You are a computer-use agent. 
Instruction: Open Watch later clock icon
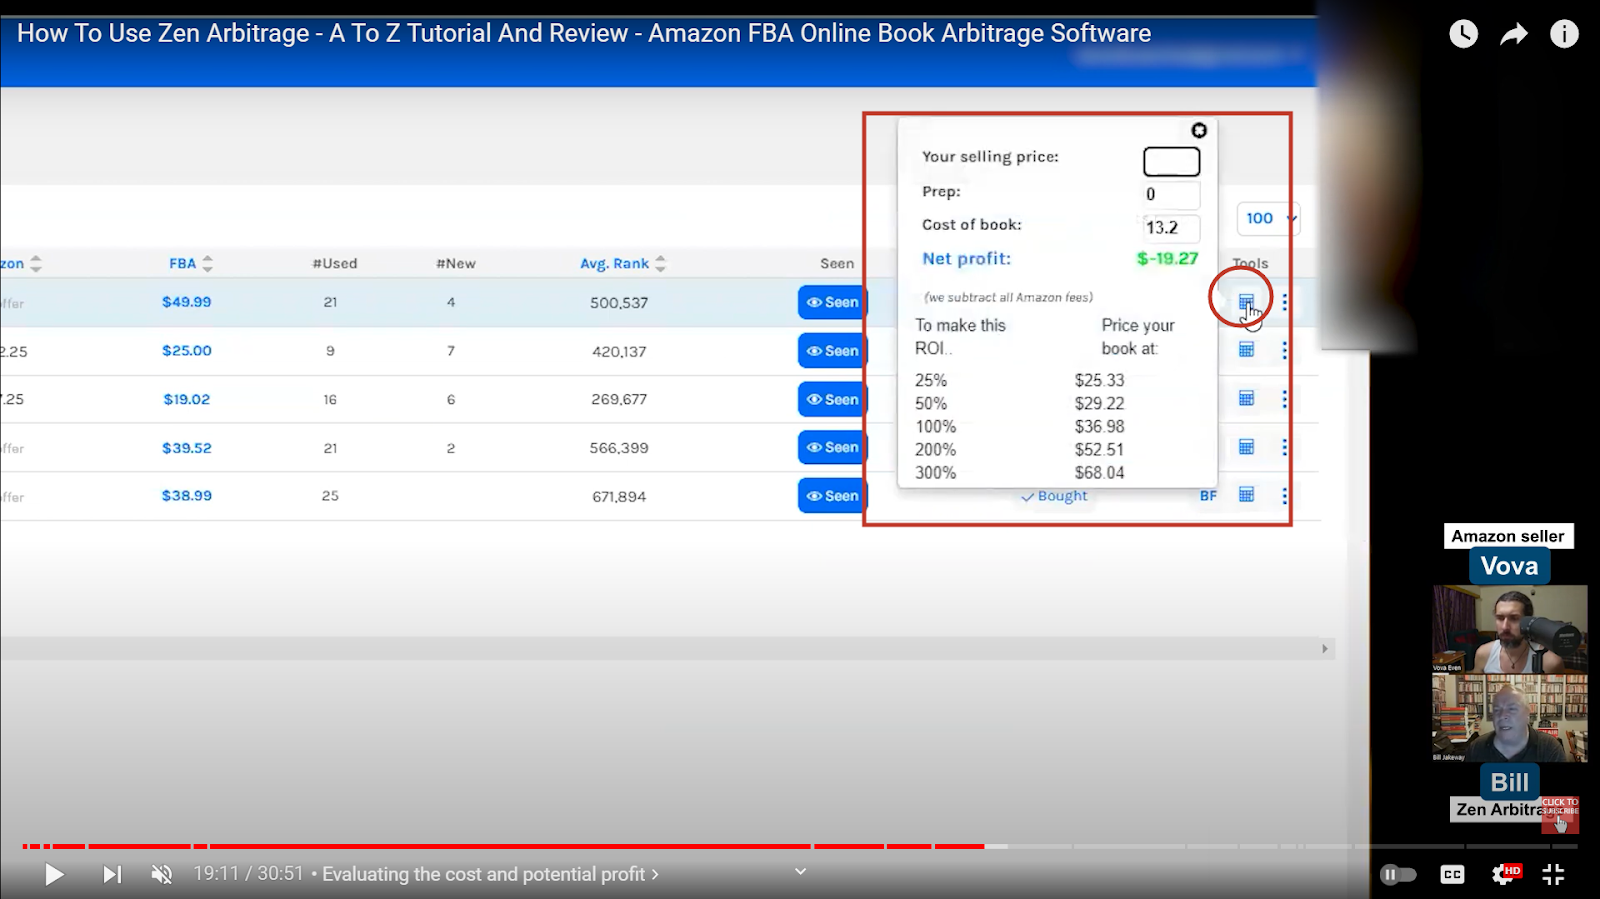point(1463,34)
